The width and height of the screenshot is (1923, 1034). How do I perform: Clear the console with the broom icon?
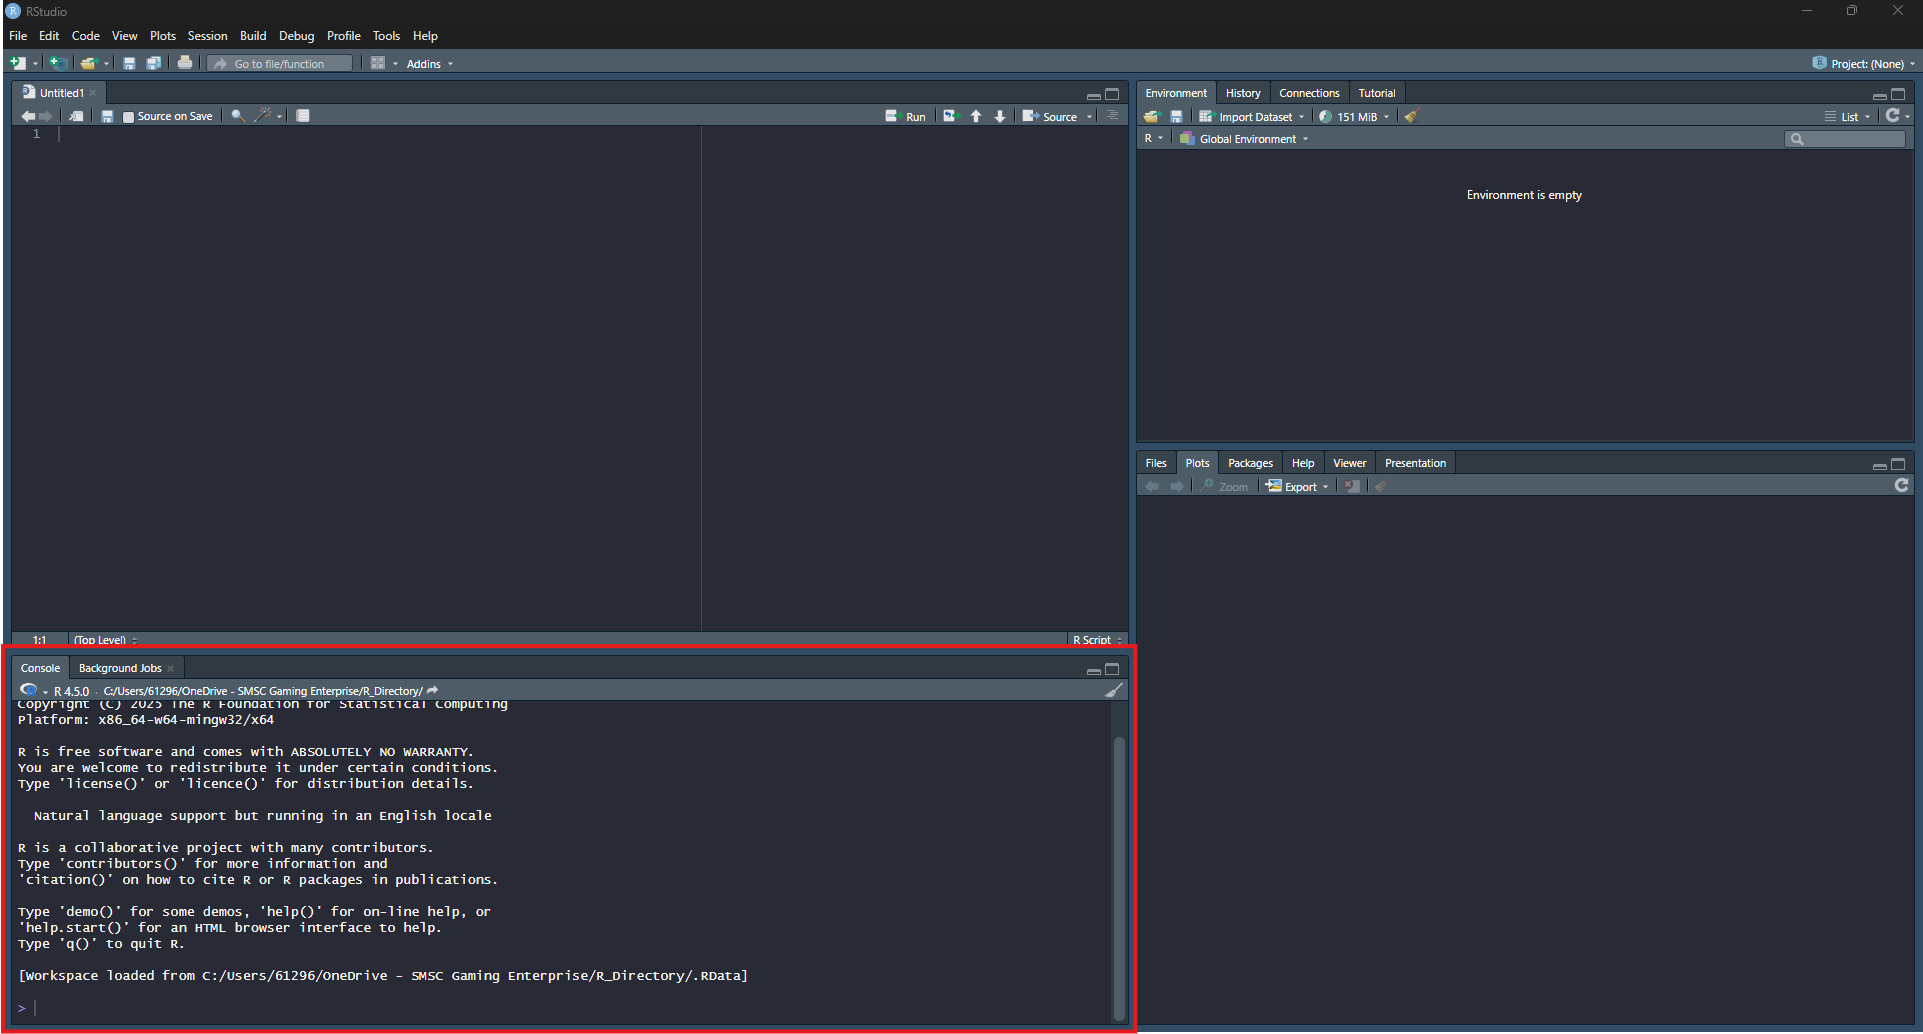(x=1114, y=690)
